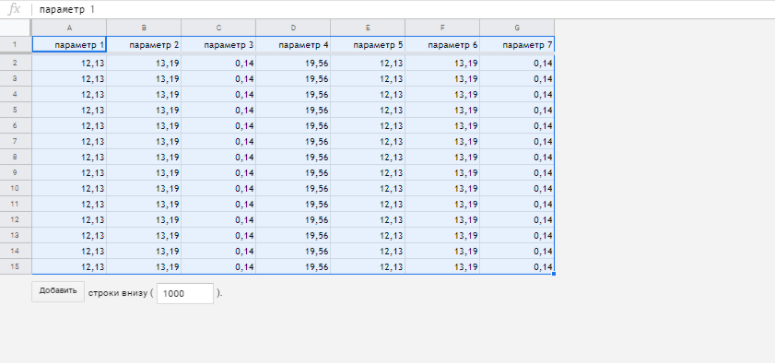Select column F header
The width and height of the screenshot is (776, 363).
click(x=442, y=28)
